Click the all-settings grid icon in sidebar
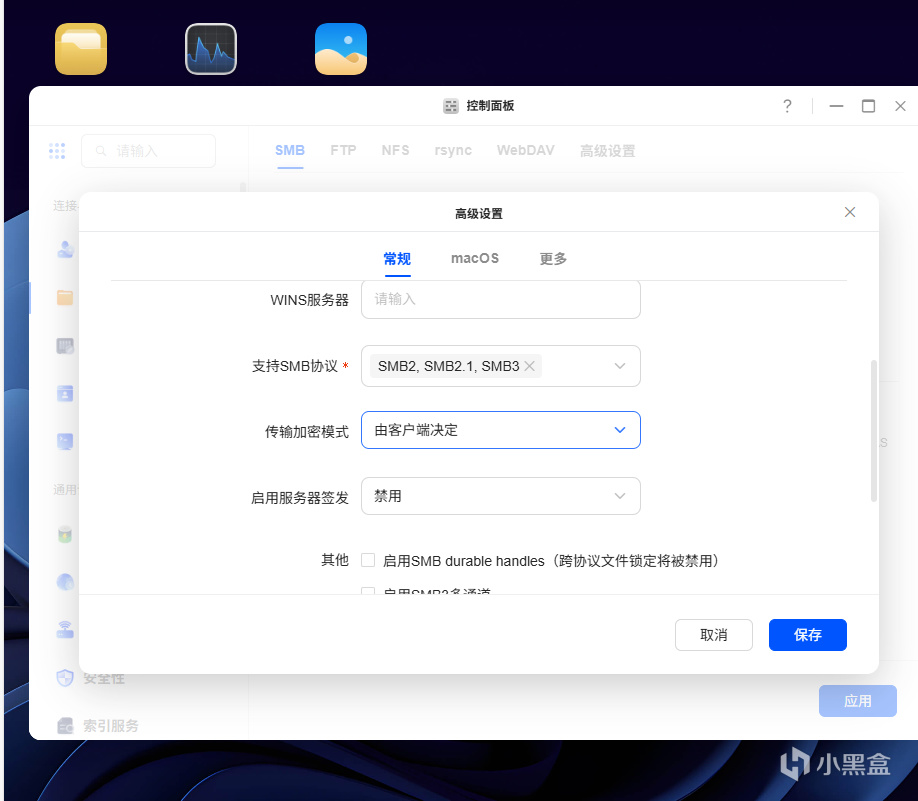This screenshot has height=801, width=918. point(57,151)
